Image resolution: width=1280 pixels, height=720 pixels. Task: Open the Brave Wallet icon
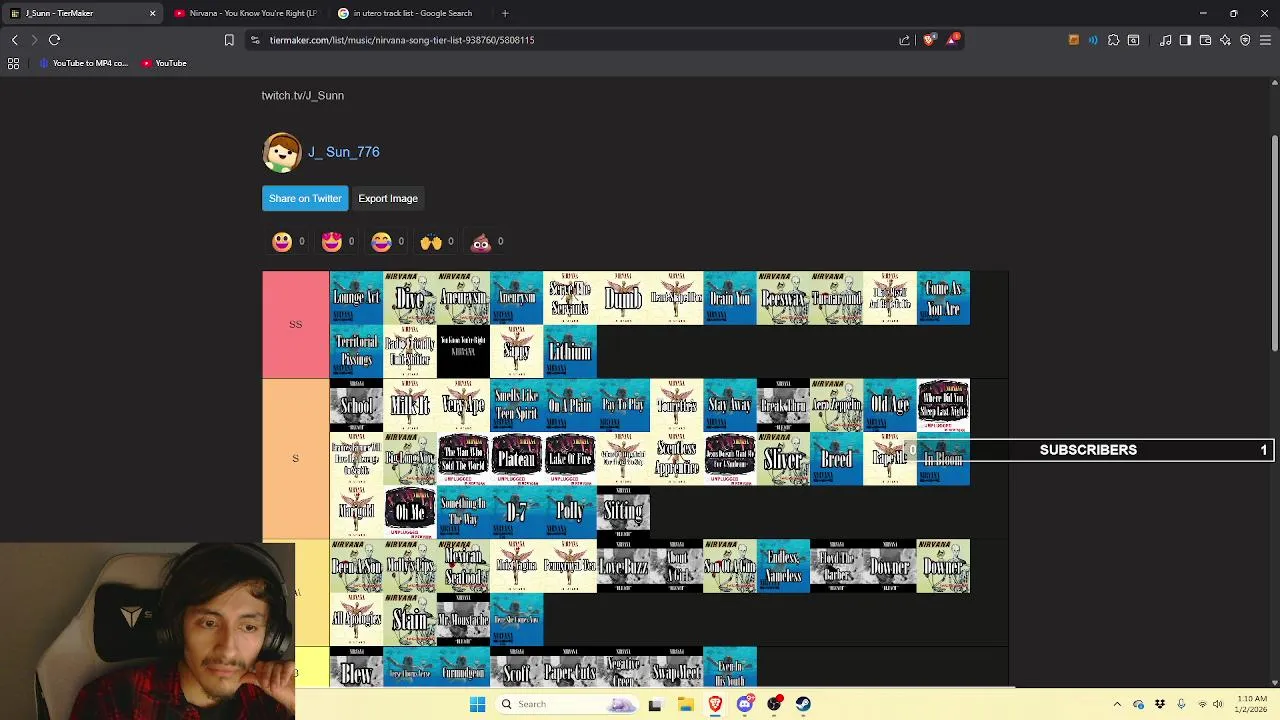click(1205, 40)
